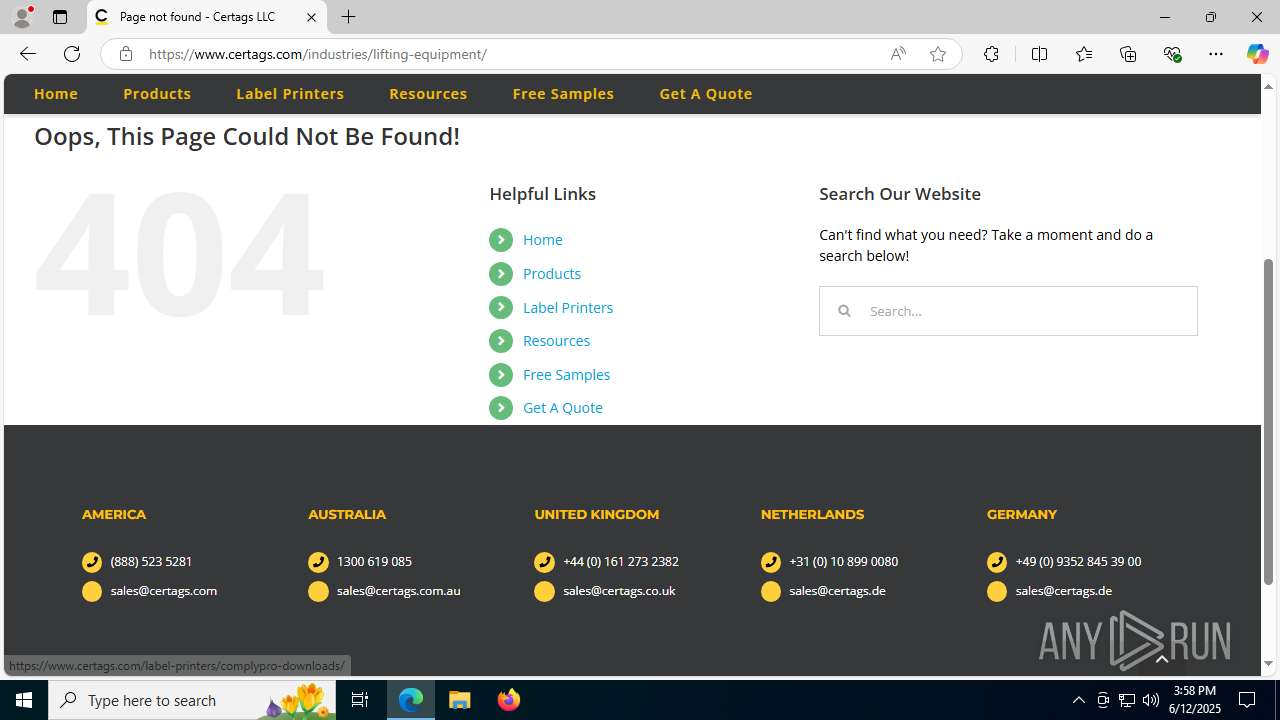The image size is (1280, 720).
Task: Call America number (888) 523 5281
Action: (151, 562)
